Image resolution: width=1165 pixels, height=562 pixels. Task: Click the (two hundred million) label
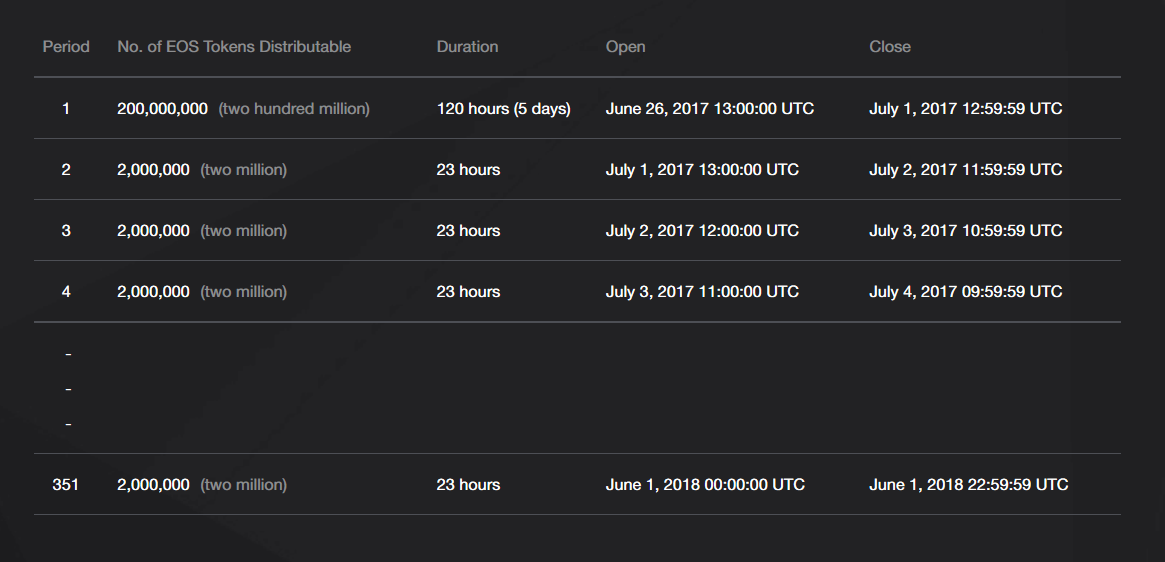pos(294,109)
